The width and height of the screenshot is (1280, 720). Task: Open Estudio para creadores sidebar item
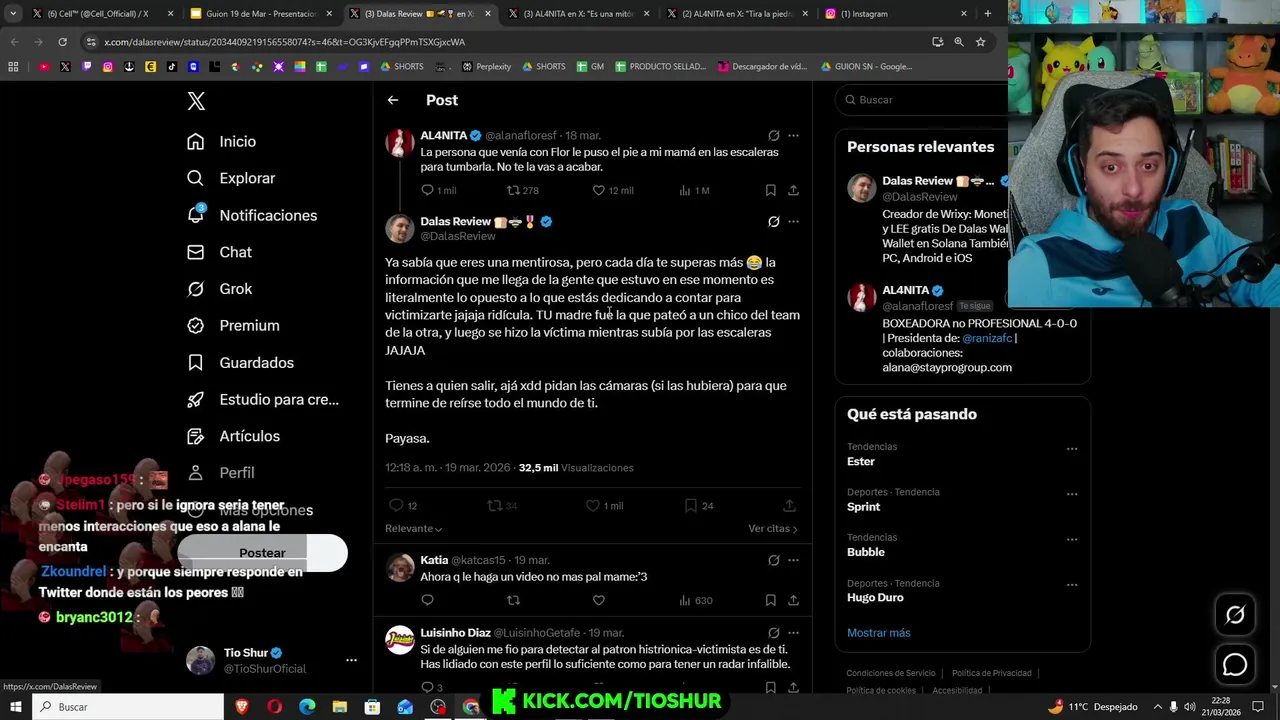pyautogui.click(x=263, y=400)
